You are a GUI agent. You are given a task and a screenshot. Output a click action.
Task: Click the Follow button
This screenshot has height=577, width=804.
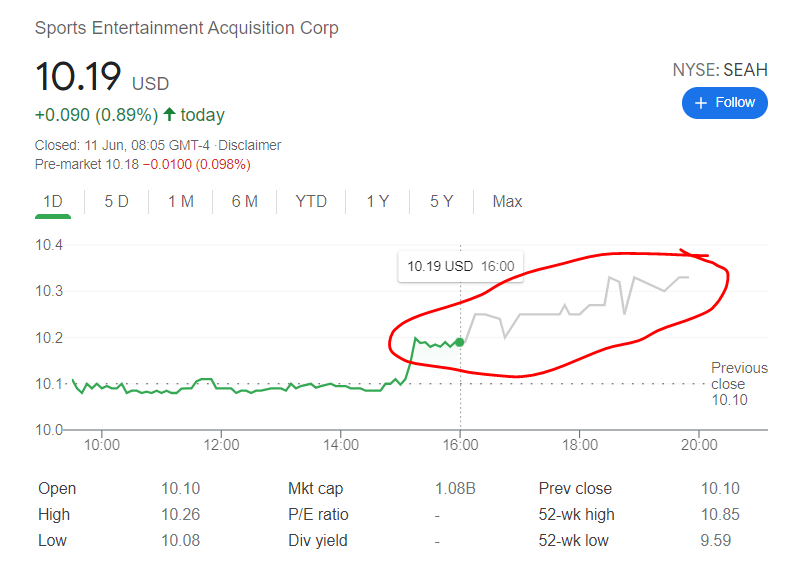(724, 103)
